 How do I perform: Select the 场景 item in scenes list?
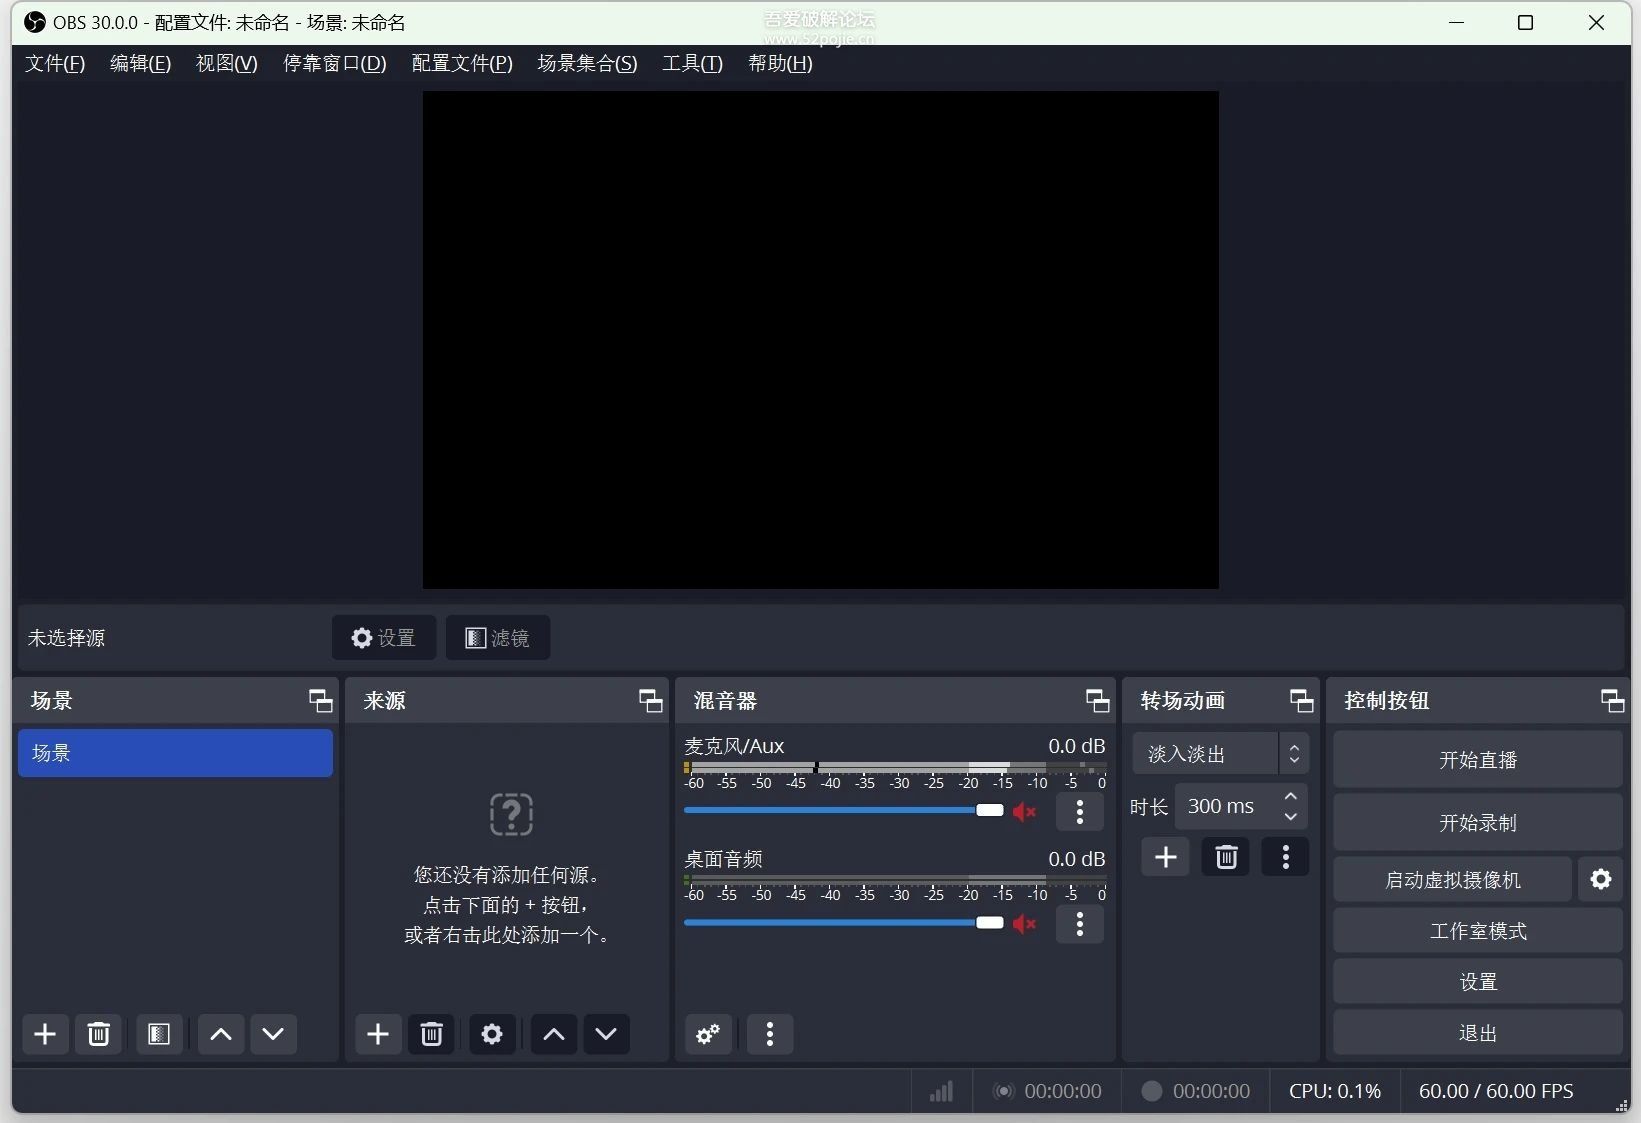coord(175,753)
